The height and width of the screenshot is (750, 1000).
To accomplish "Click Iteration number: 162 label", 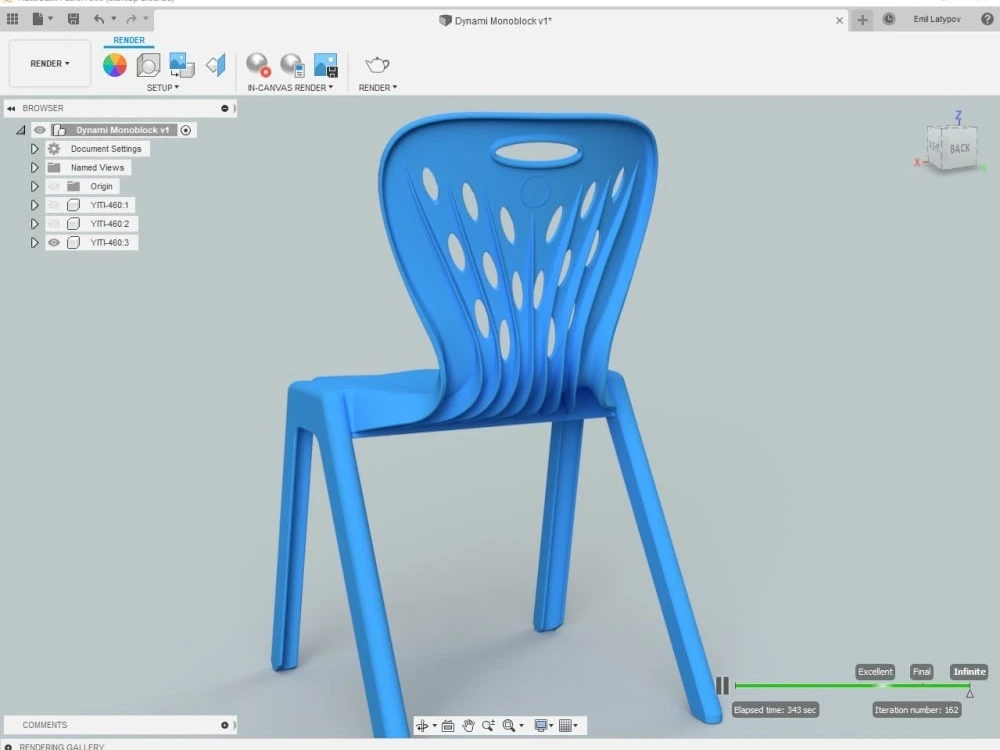I will 916,710.
